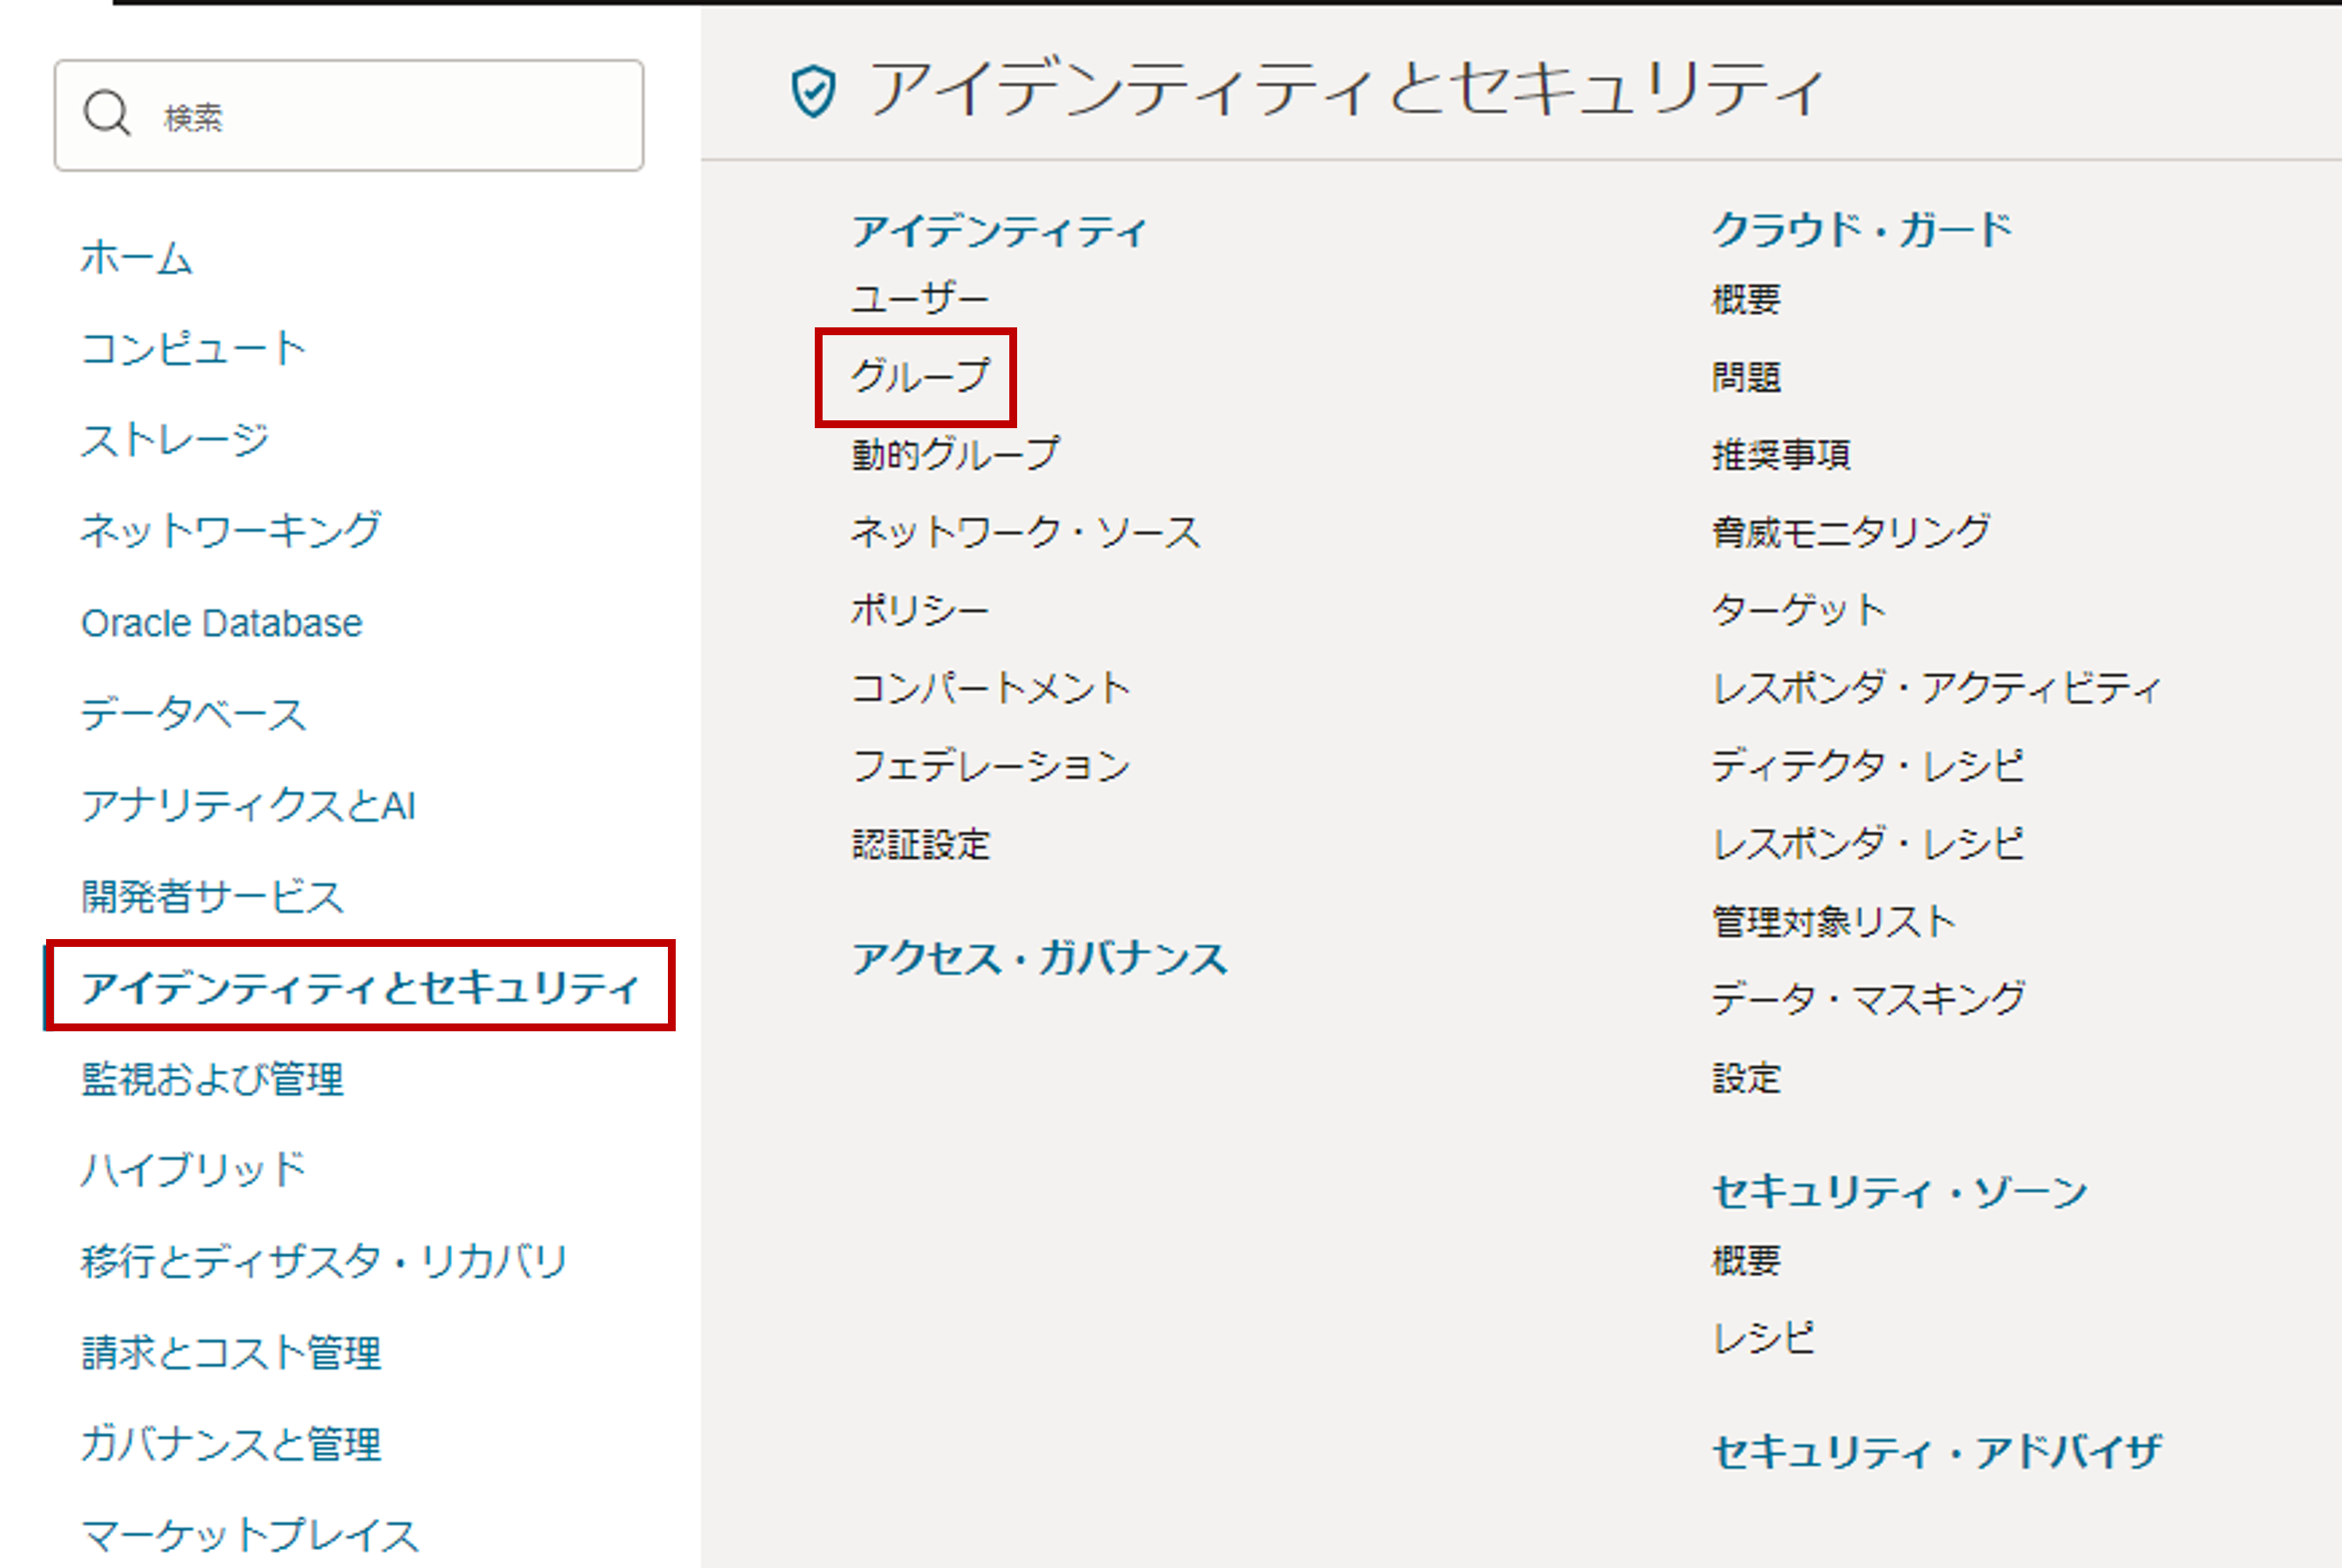
Task: Select ネットワーキング menu category
Action: click(x=231, y=531)
